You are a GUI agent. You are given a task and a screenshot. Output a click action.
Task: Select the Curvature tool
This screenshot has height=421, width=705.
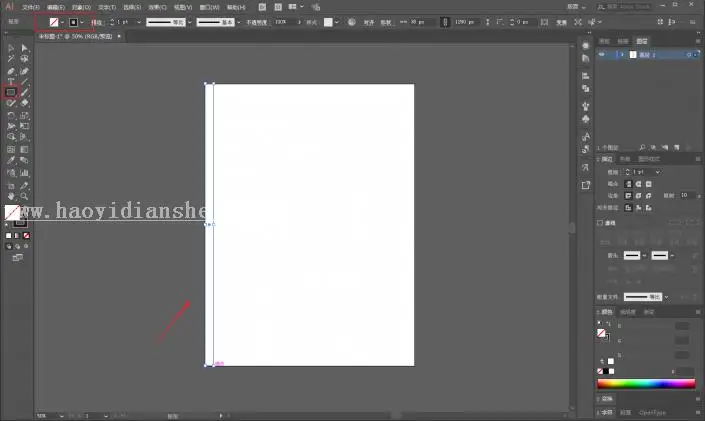tap(24, 71)
